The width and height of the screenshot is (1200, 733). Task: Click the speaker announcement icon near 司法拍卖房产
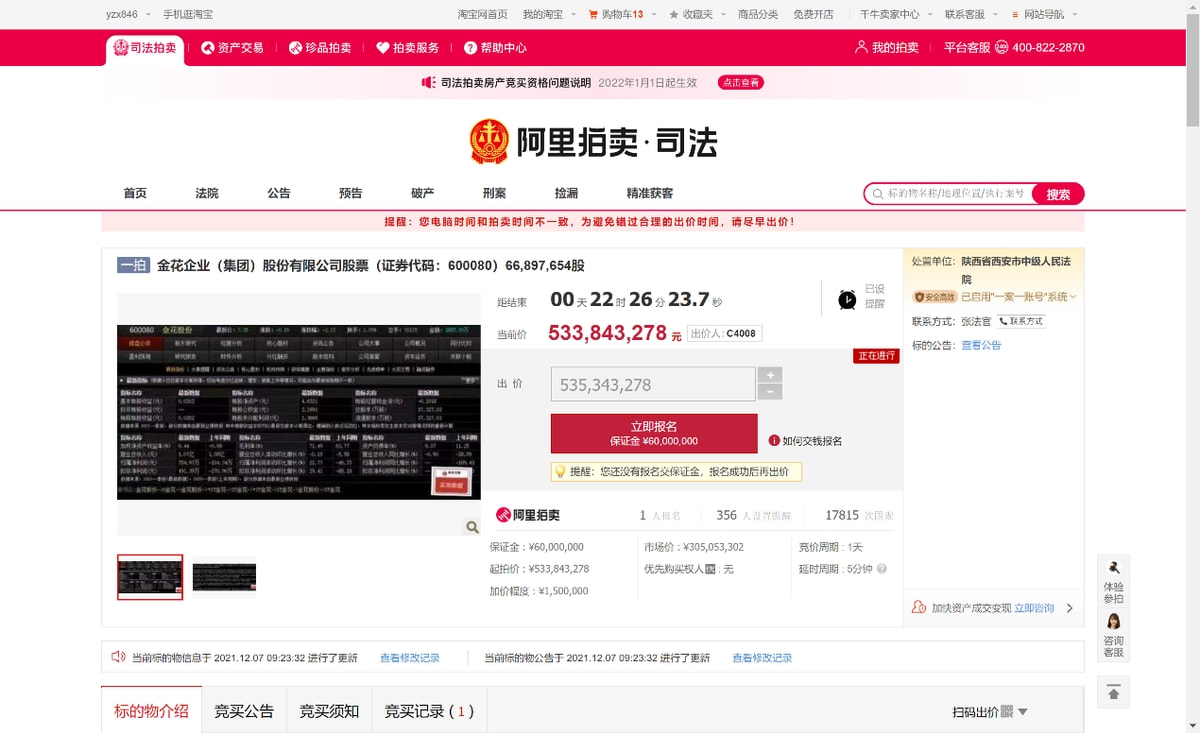coord(428,83)
